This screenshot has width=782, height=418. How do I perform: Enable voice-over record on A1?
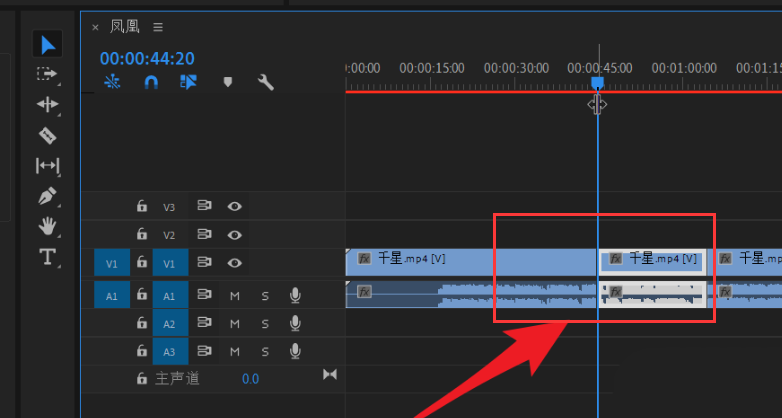pyautogui.click(x=295, y=295)
